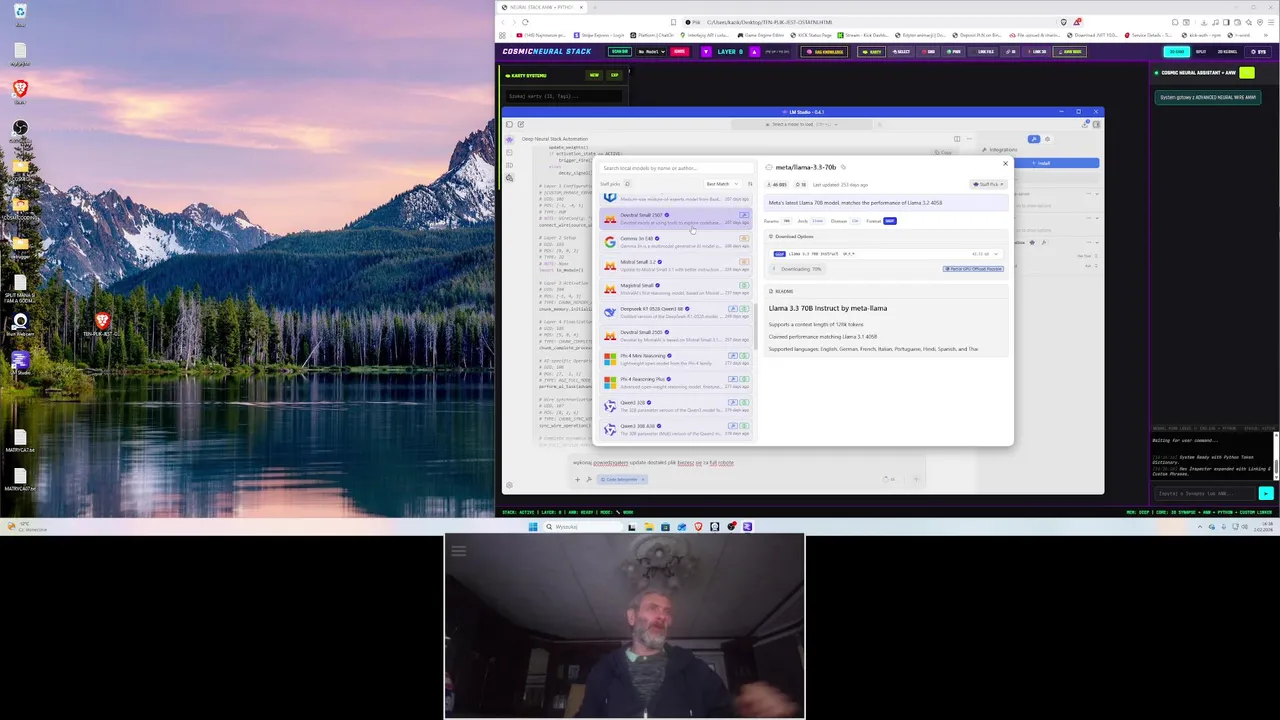Click the KARTY toolbar button

(873, 51)
